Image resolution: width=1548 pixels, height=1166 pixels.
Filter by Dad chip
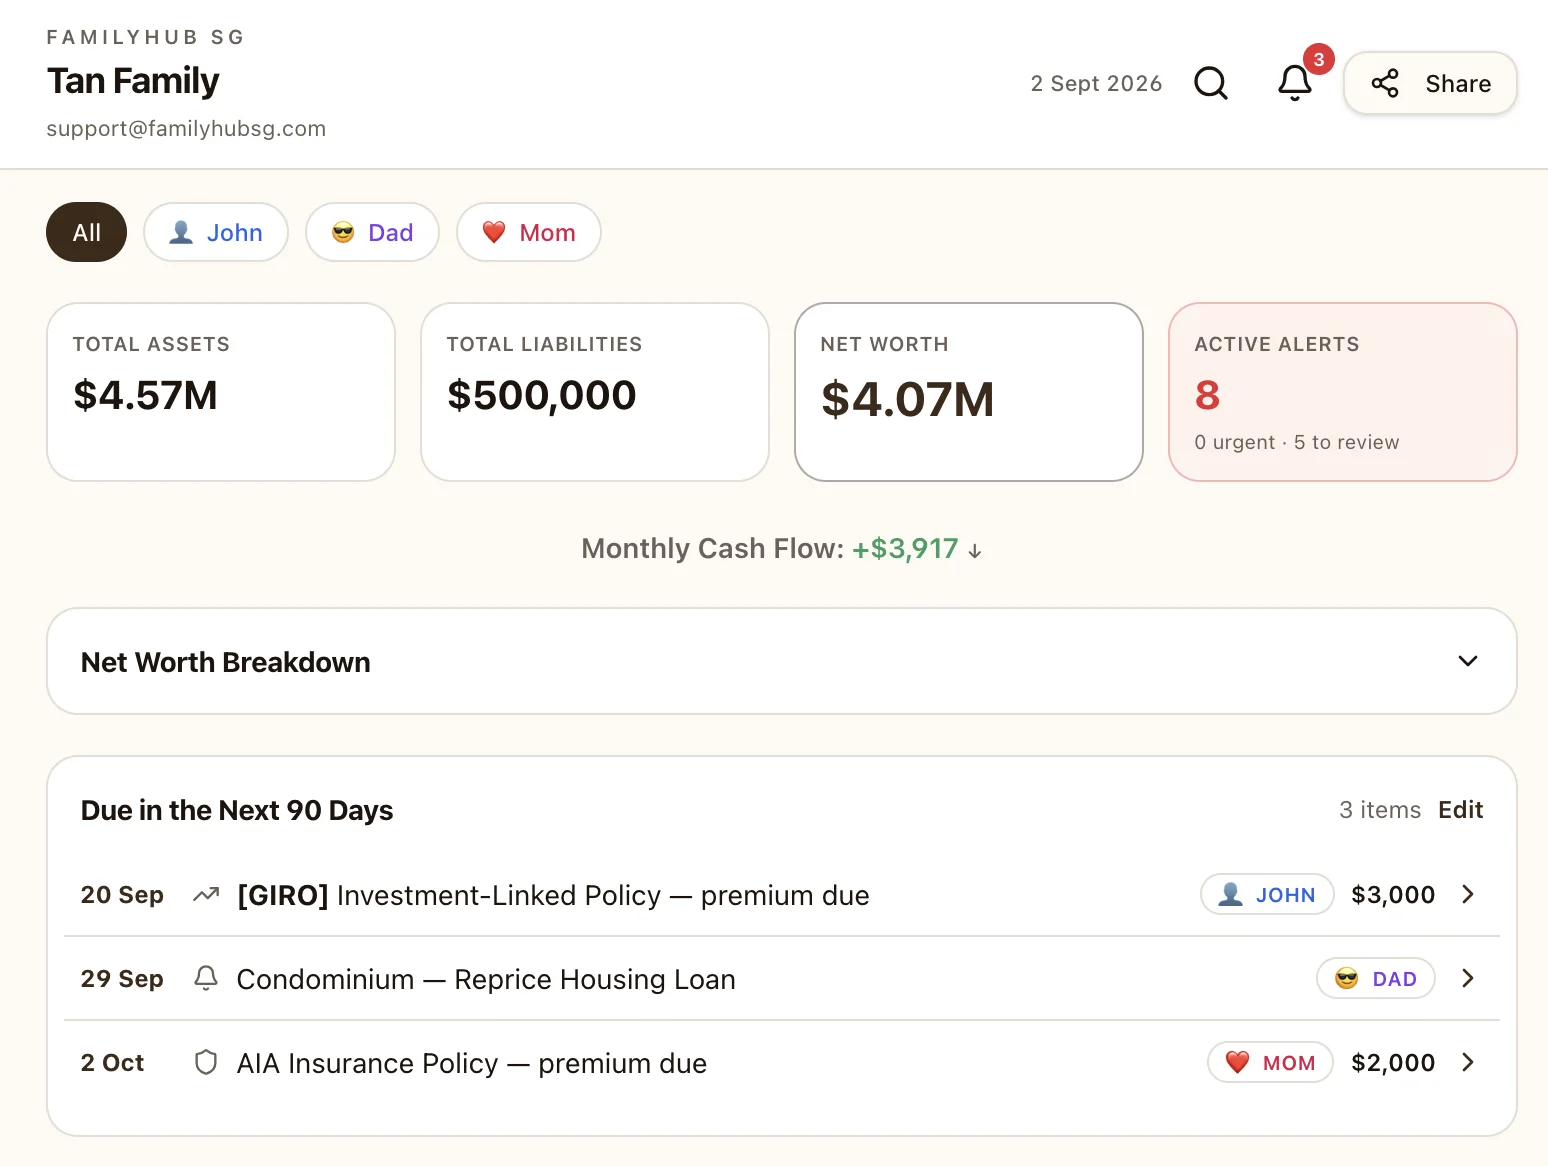pyautogui.click(x=372, y=232)
